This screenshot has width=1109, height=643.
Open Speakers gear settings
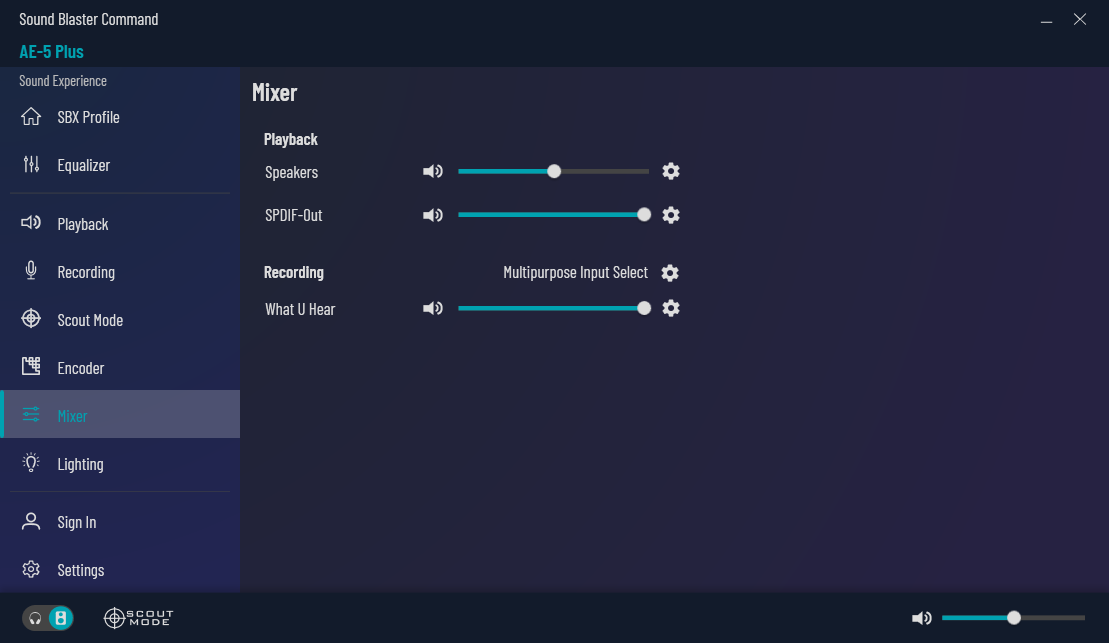coord(670,171)
